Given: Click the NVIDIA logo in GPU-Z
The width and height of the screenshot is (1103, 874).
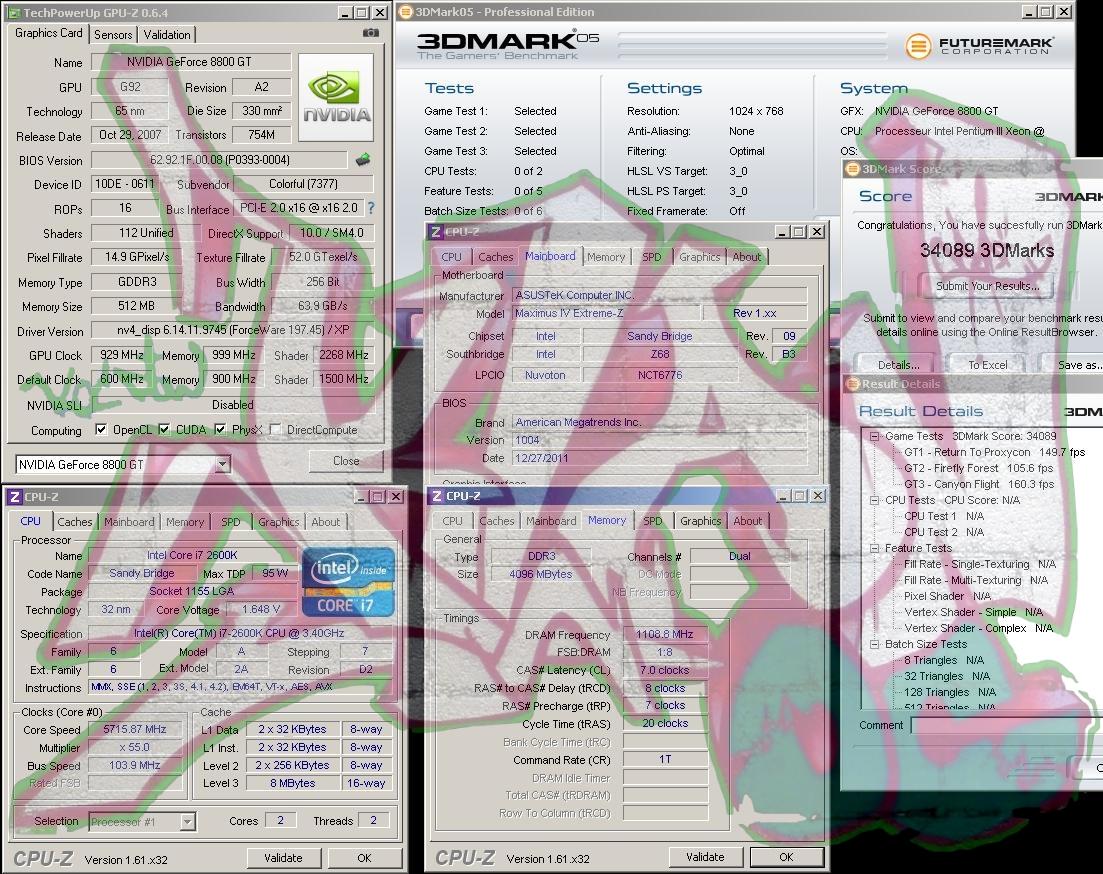Looking at the screenshot, I should pos(336,97).
